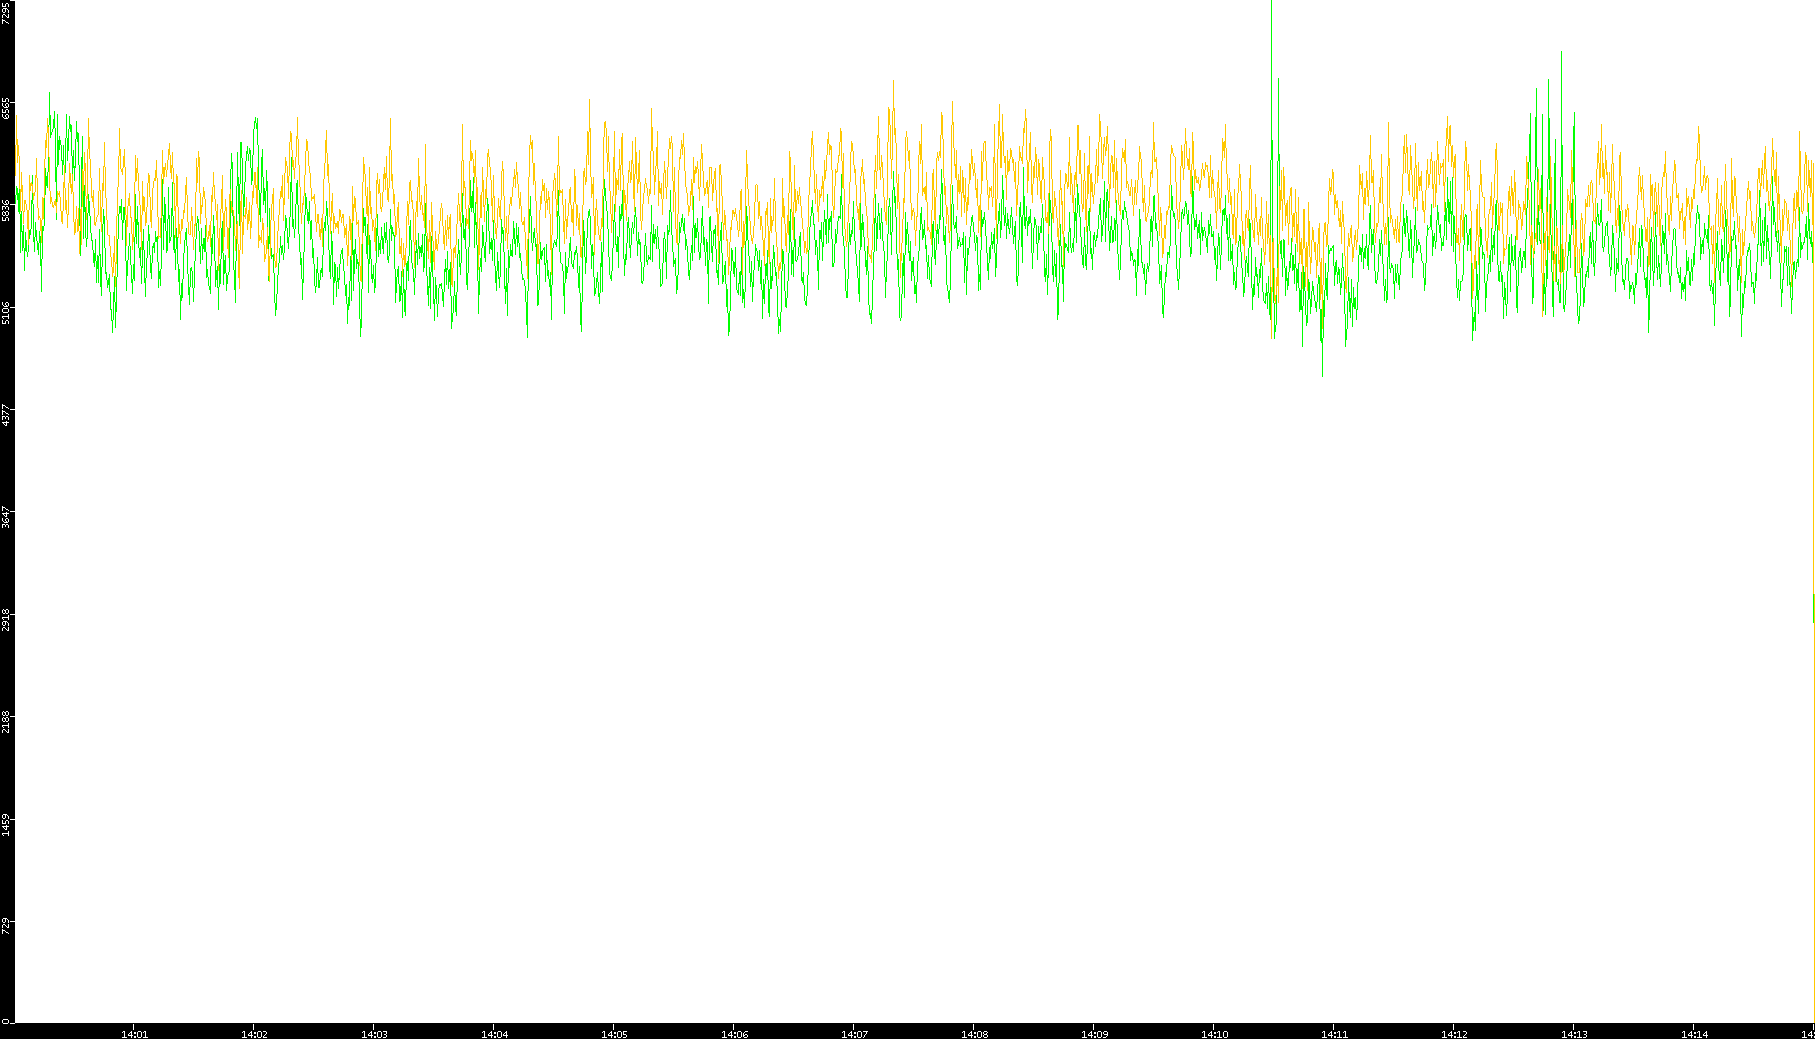Click the 14:09 time axis label

[x=1094, y=1034]
